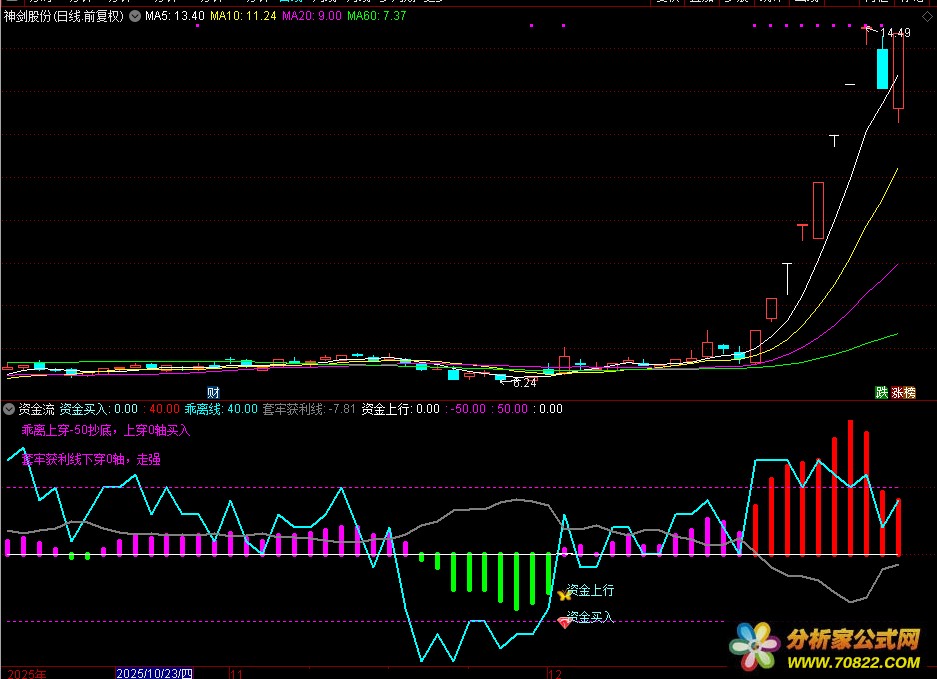Click the green 跌 badge
Image resolution: width=937 pixels, height=679 pixels.
pyautogui.click(x=881, y=393)
